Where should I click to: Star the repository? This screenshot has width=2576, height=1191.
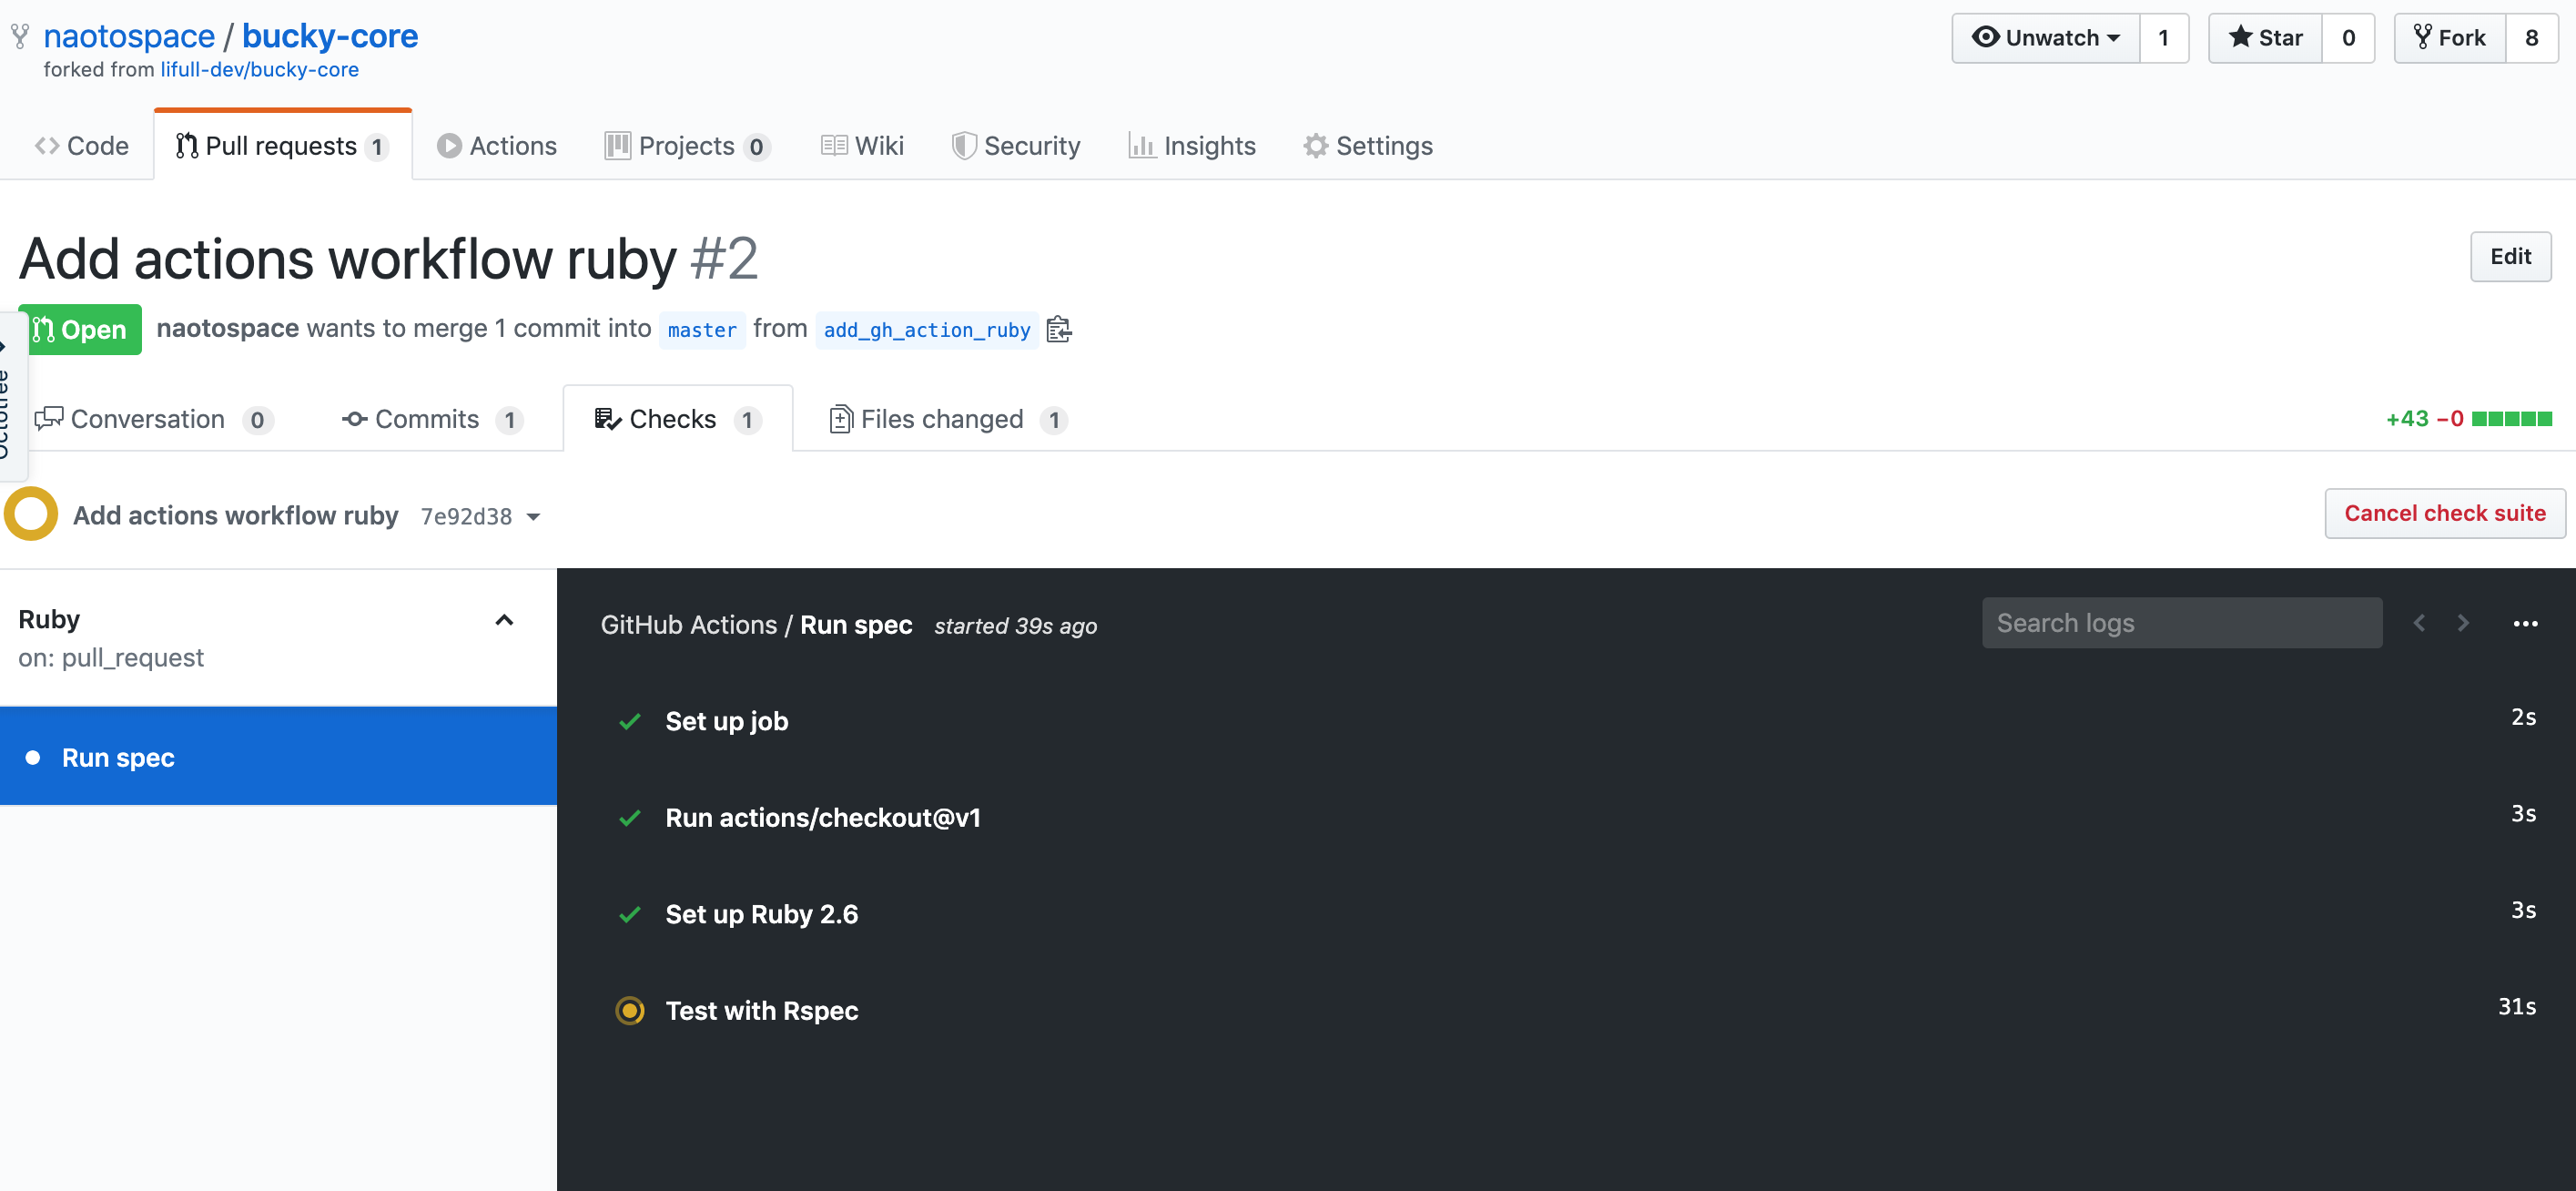[2265, 38]
